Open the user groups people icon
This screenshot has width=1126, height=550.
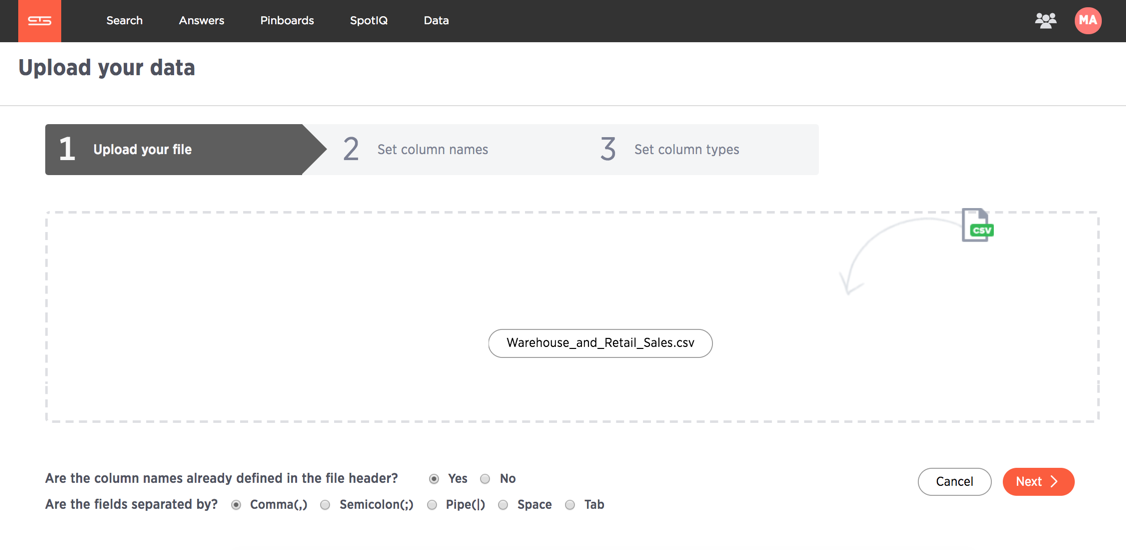pos(1046,21)
